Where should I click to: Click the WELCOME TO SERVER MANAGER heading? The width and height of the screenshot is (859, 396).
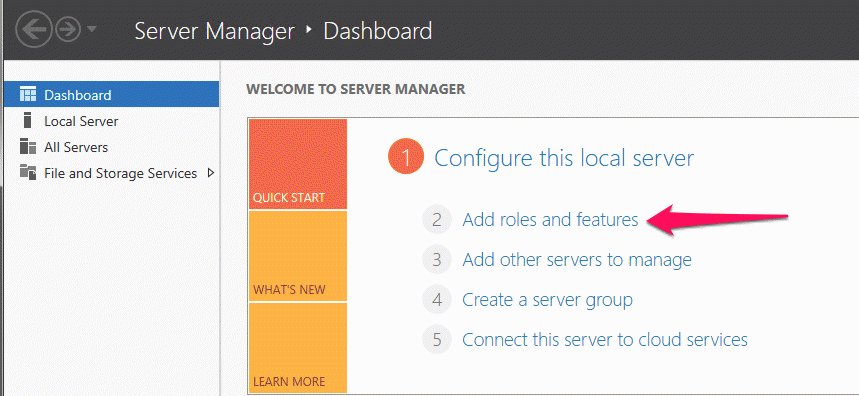click(x=356, y=89)
